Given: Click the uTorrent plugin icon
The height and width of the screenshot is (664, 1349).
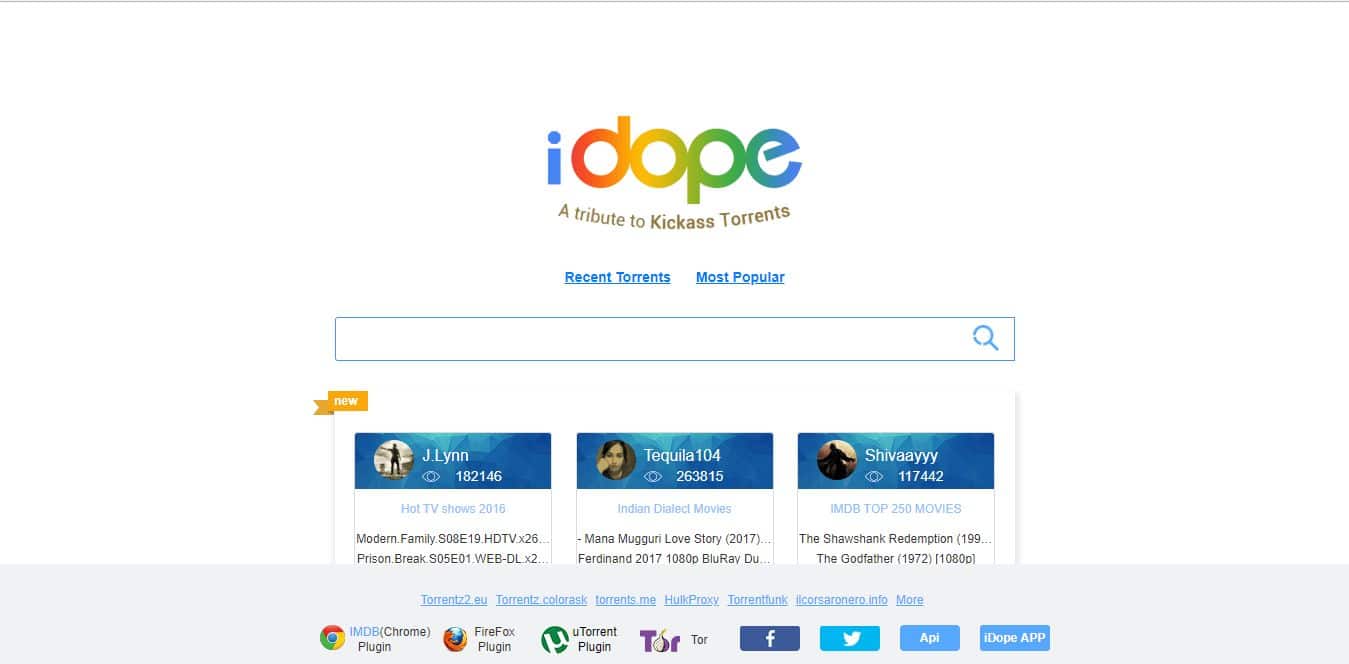Looking at the screenshot, I should pos(554,639).
